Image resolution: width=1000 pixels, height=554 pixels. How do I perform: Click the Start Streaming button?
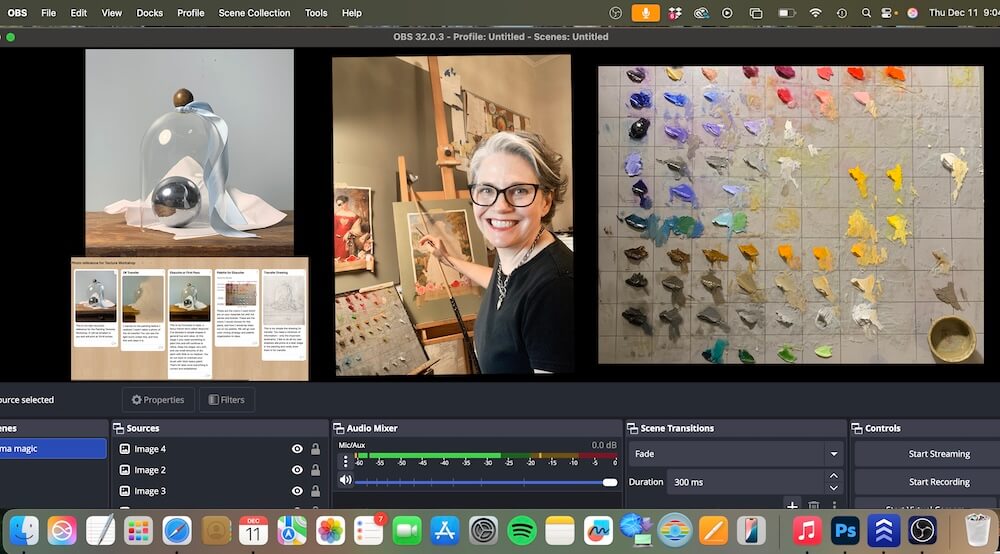coord(938,453)
